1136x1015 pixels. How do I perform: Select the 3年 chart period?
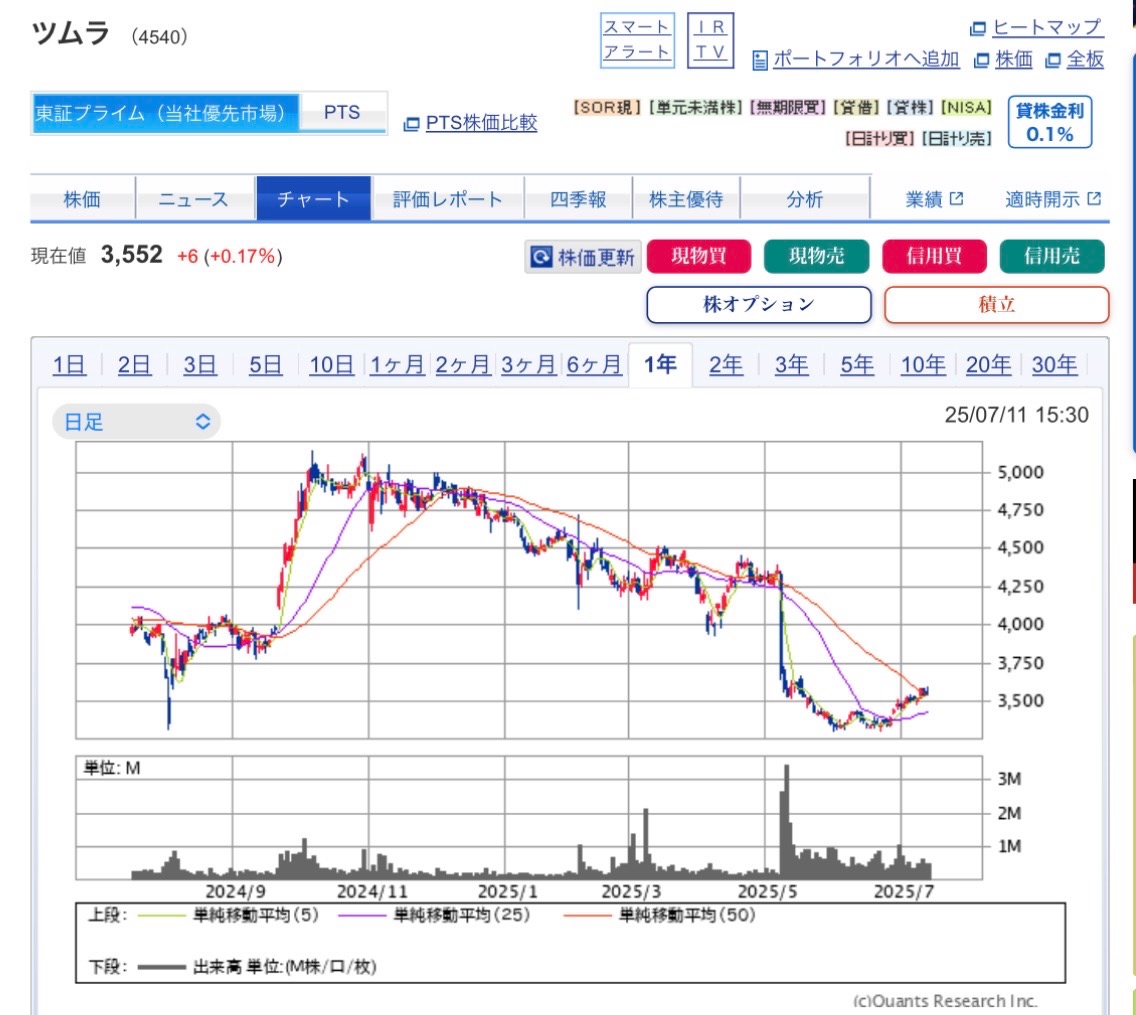click(x=792, y=364)
